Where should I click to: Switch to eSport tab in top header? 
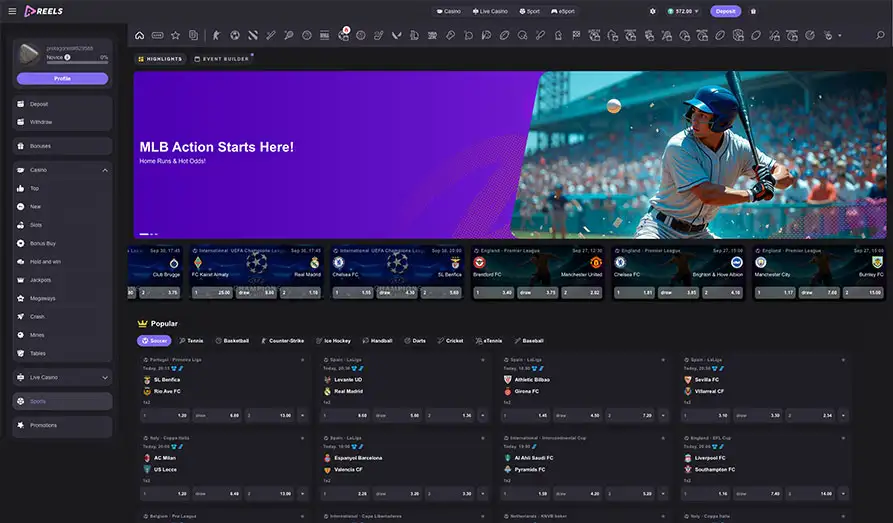563,11
